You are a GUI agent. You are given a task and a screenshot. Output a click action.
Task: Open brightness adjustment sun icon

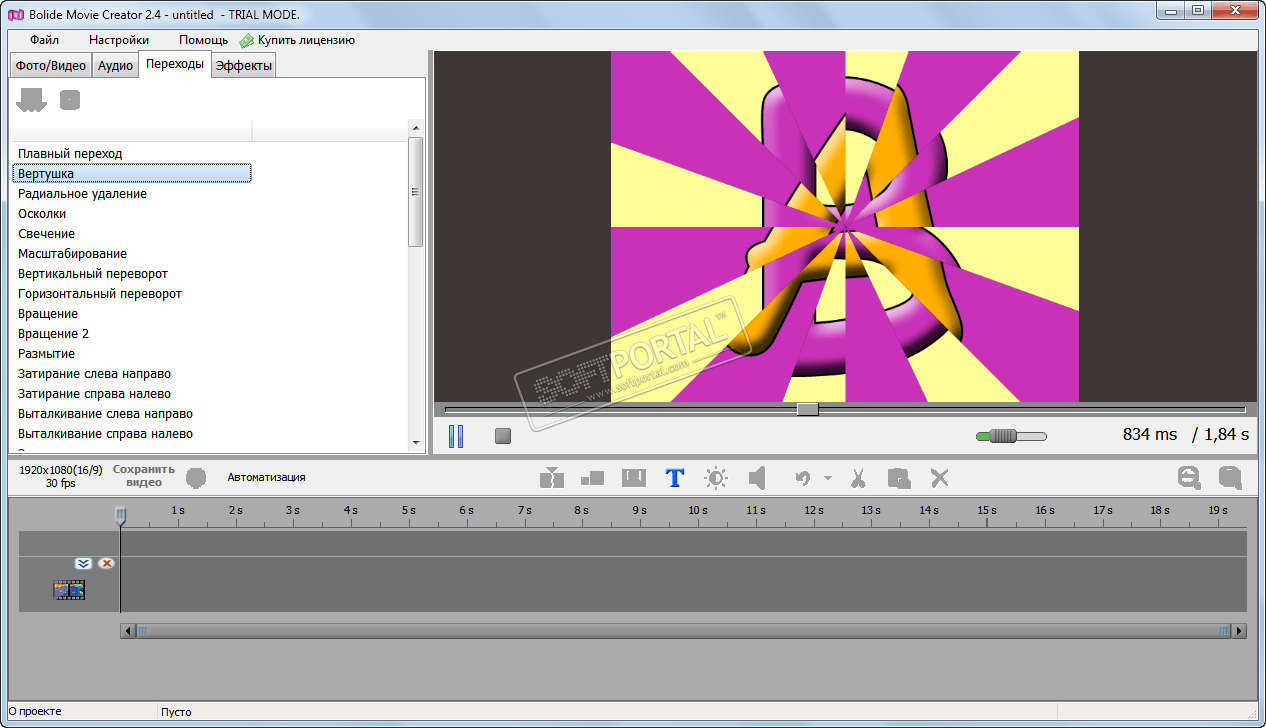[716, 478]
